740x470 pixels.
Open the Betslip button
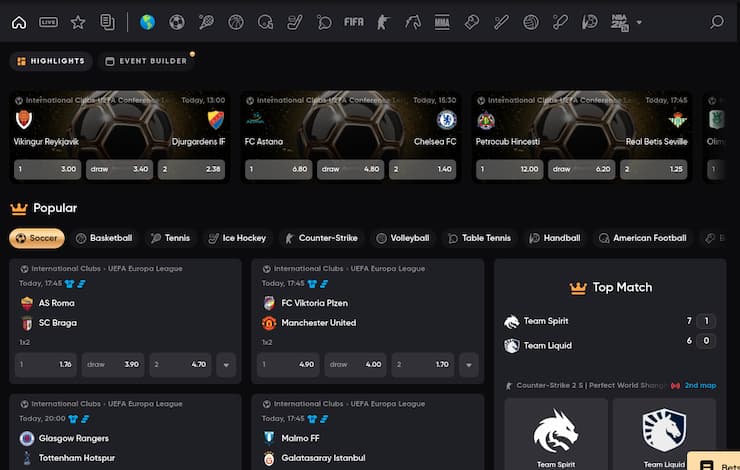(x=714, y=461)
